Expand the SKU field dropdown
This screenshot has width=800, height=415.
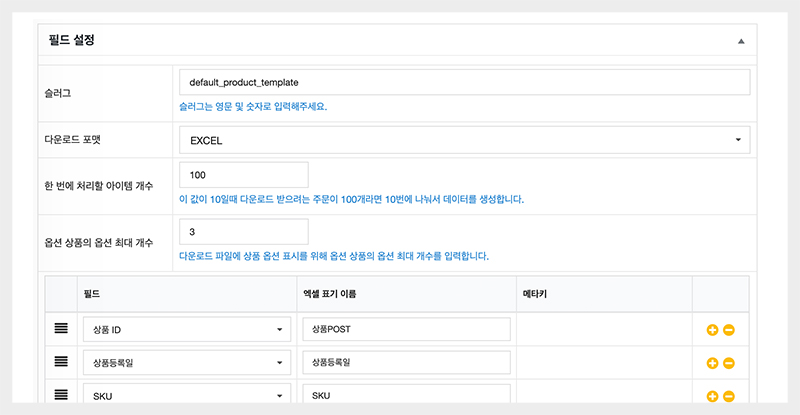(187, 396)
